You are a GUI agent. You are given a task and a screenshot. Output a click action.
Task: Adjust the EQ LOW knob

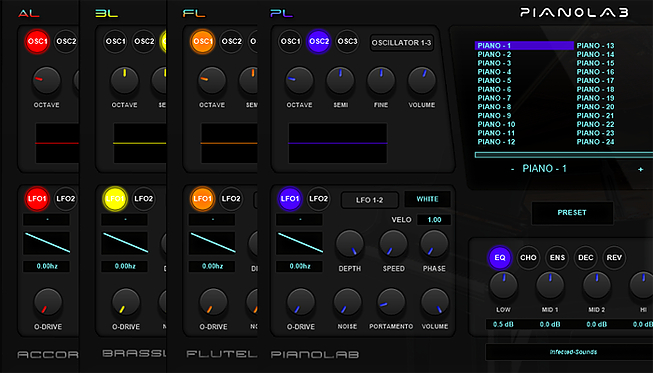(503, 286)
